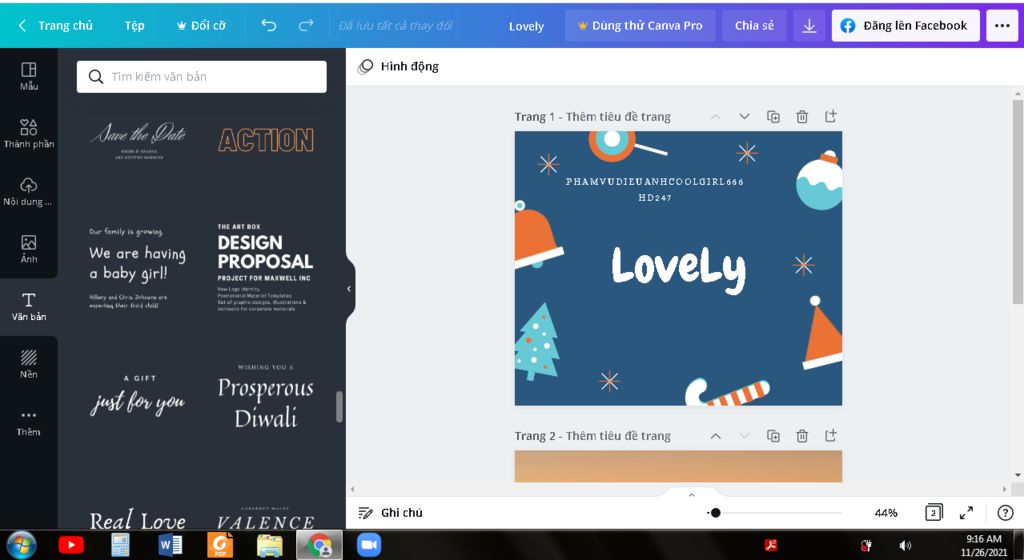
Task: Click Đăng lên Facebook button
Action: tap(906, 25)
